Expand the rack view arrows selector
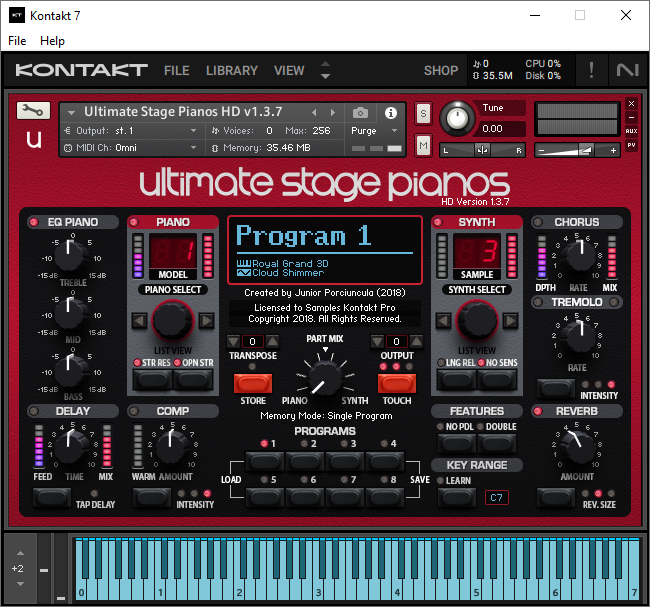650x607 pixels. pyautogui.click(x=326, y=70)
